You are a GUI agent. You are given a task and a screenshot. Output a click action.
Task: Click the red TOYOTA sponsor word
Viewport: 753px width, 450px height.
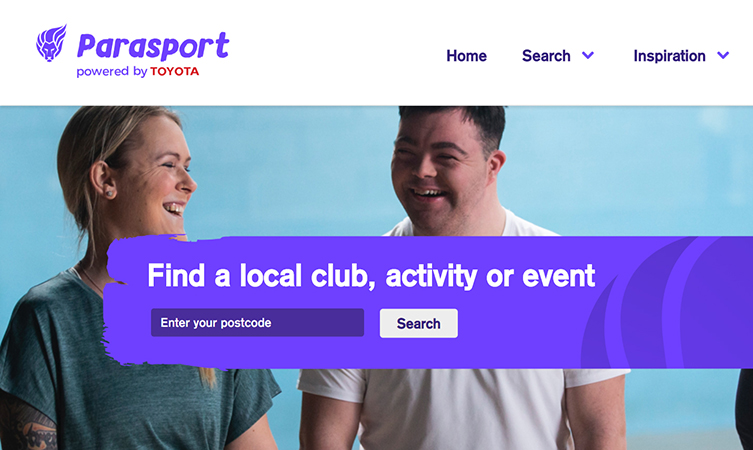coord(174,72)
